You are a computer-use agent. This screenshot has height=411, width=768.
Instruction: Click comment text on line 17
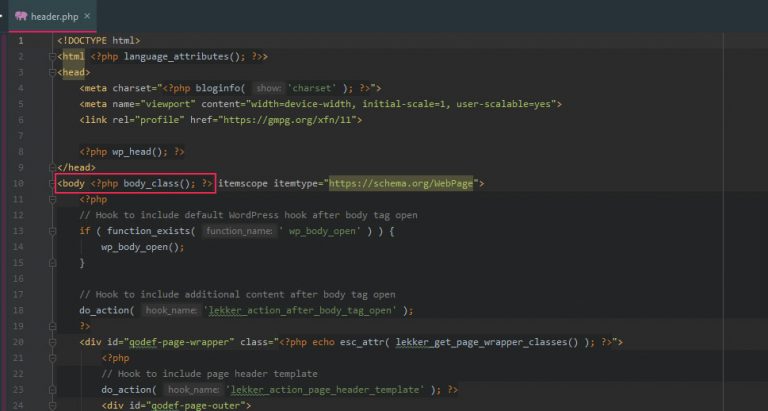[x=237, y=294]
